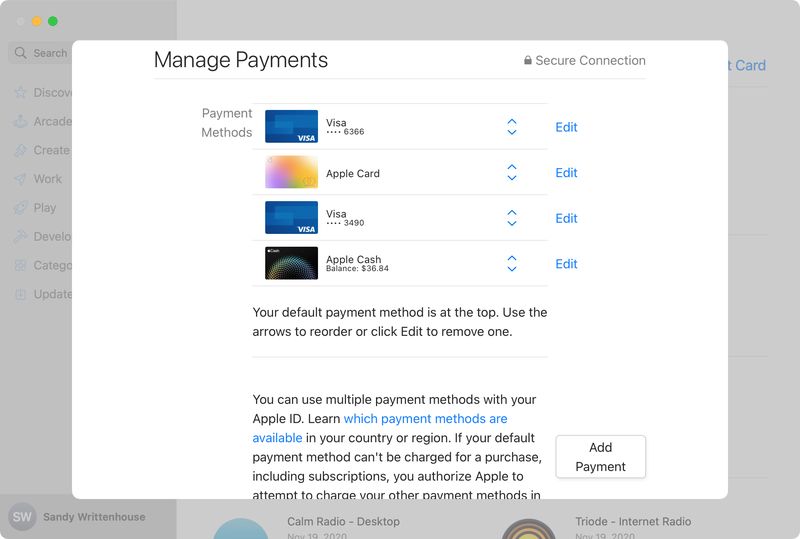The height and width of the screenshot is (539, 800).
Task: Move Visa 3490 up with arrow
Action: [x=512, y=212]
